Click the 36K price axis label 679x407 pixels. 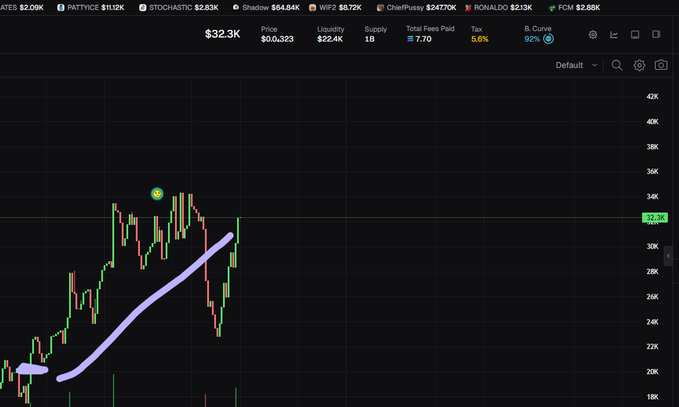click(x=652, y=171)
